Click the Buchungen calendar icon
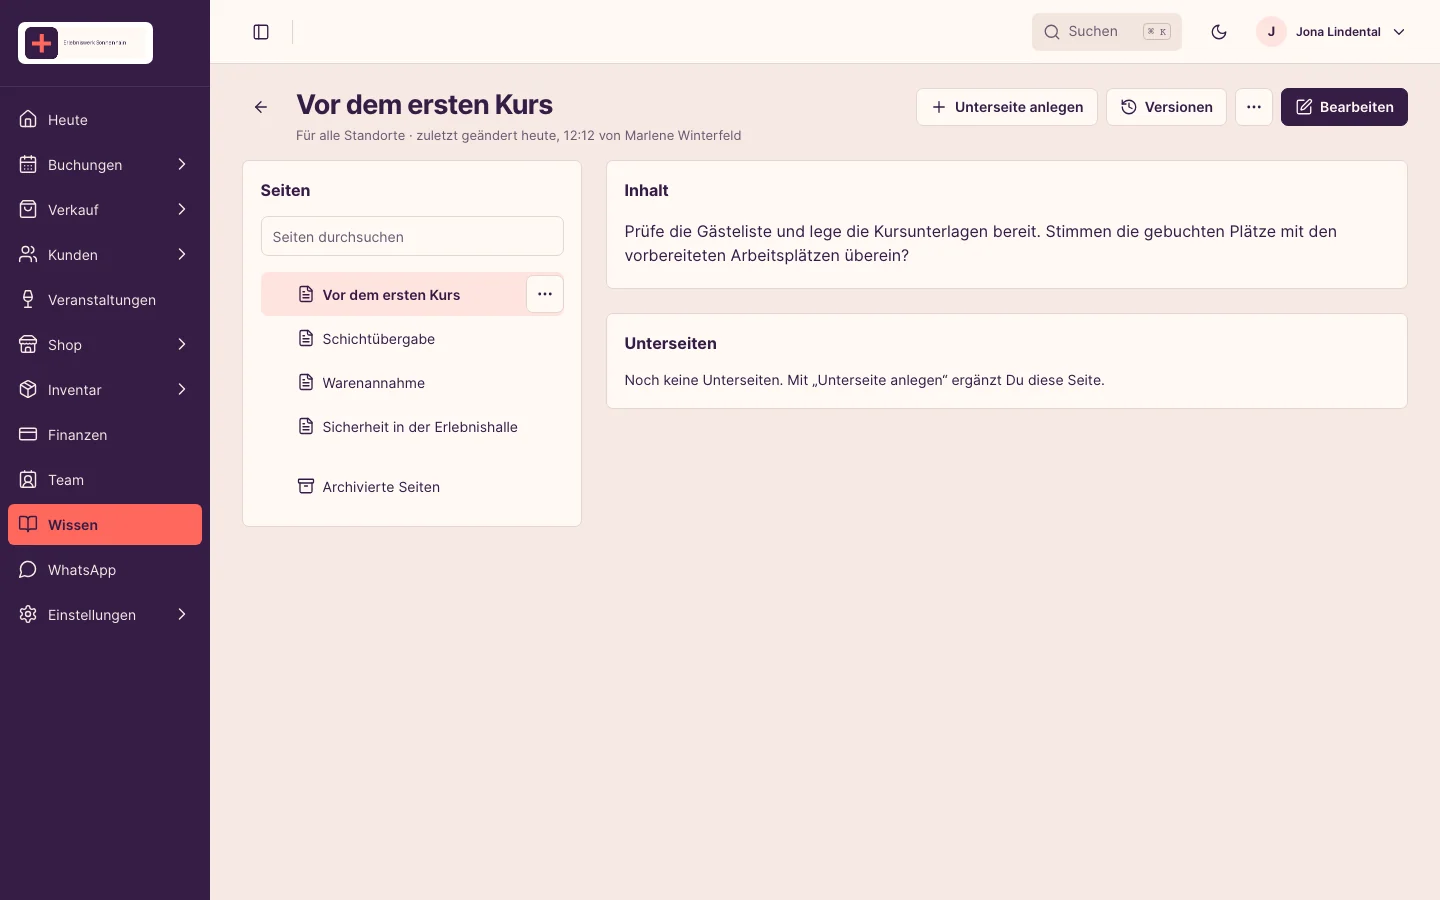1440x900 pixels. click(28, 164)
